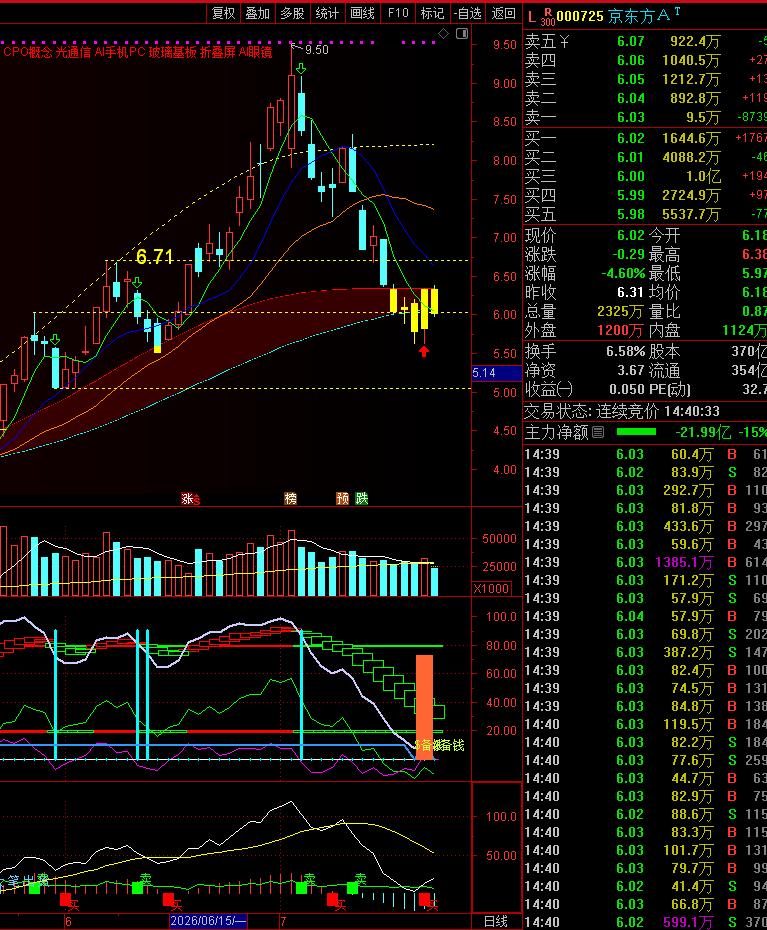
Task: Click the diamond icon above the price axis
Action: click(443, 34)
